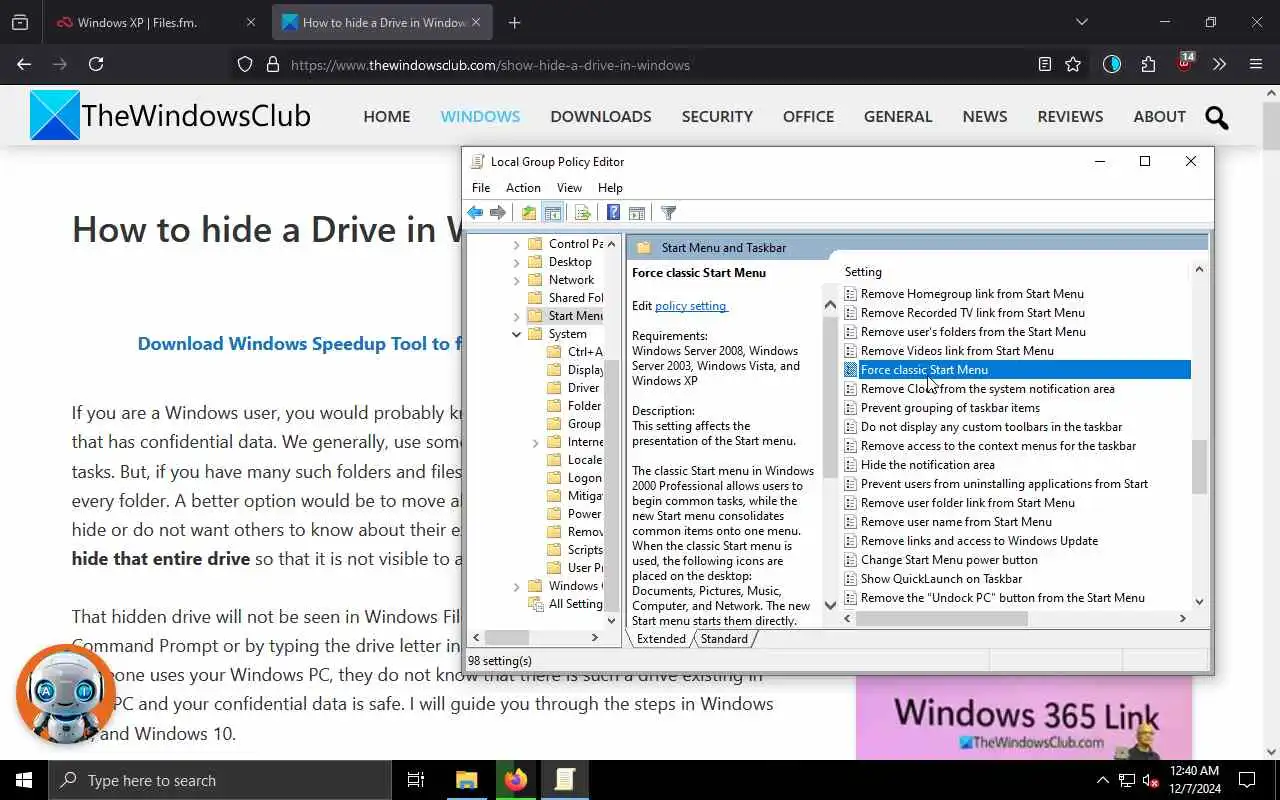
Task: Click the Firefox View icon left of tabs
Action: pos(20,22)
